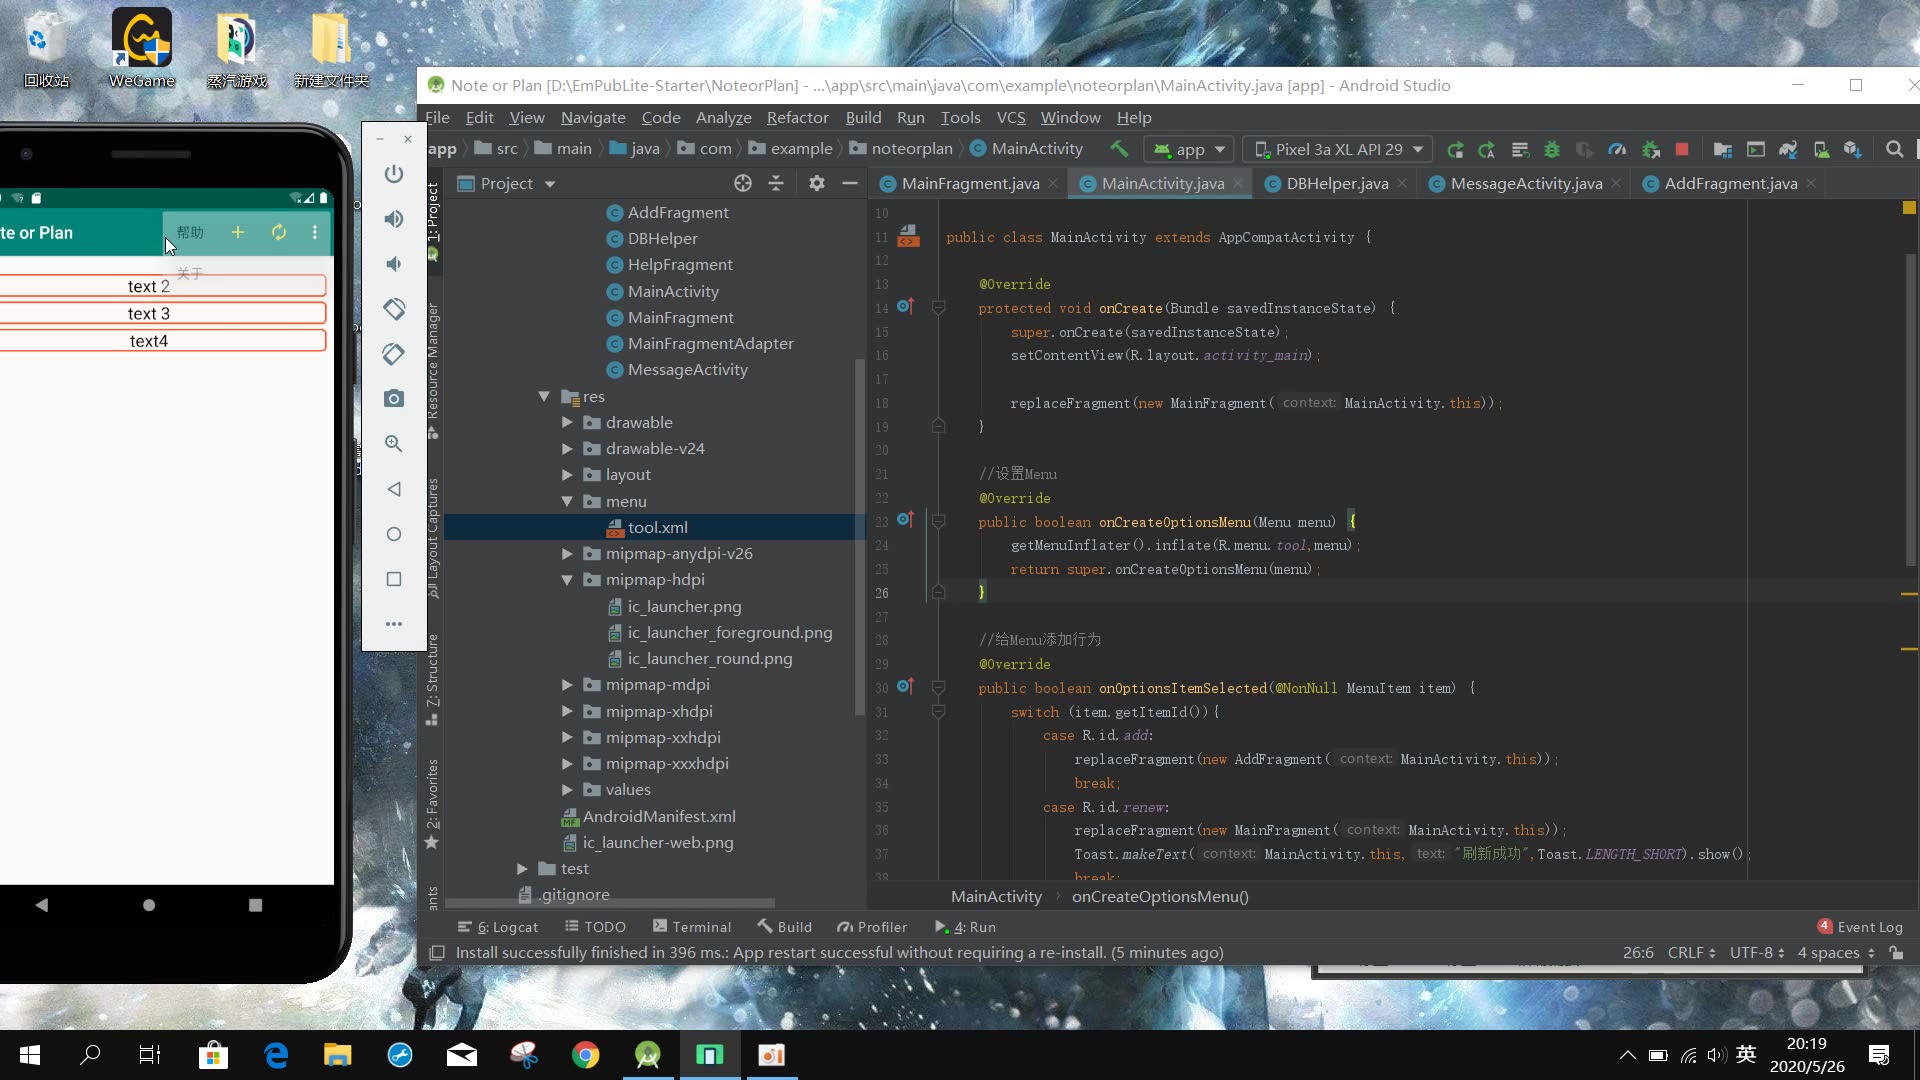Click emulator back triangle in side toolbar
The height and width of the screenshot is (1080, 1920).
pyautogui.click(x=394, y=489)
